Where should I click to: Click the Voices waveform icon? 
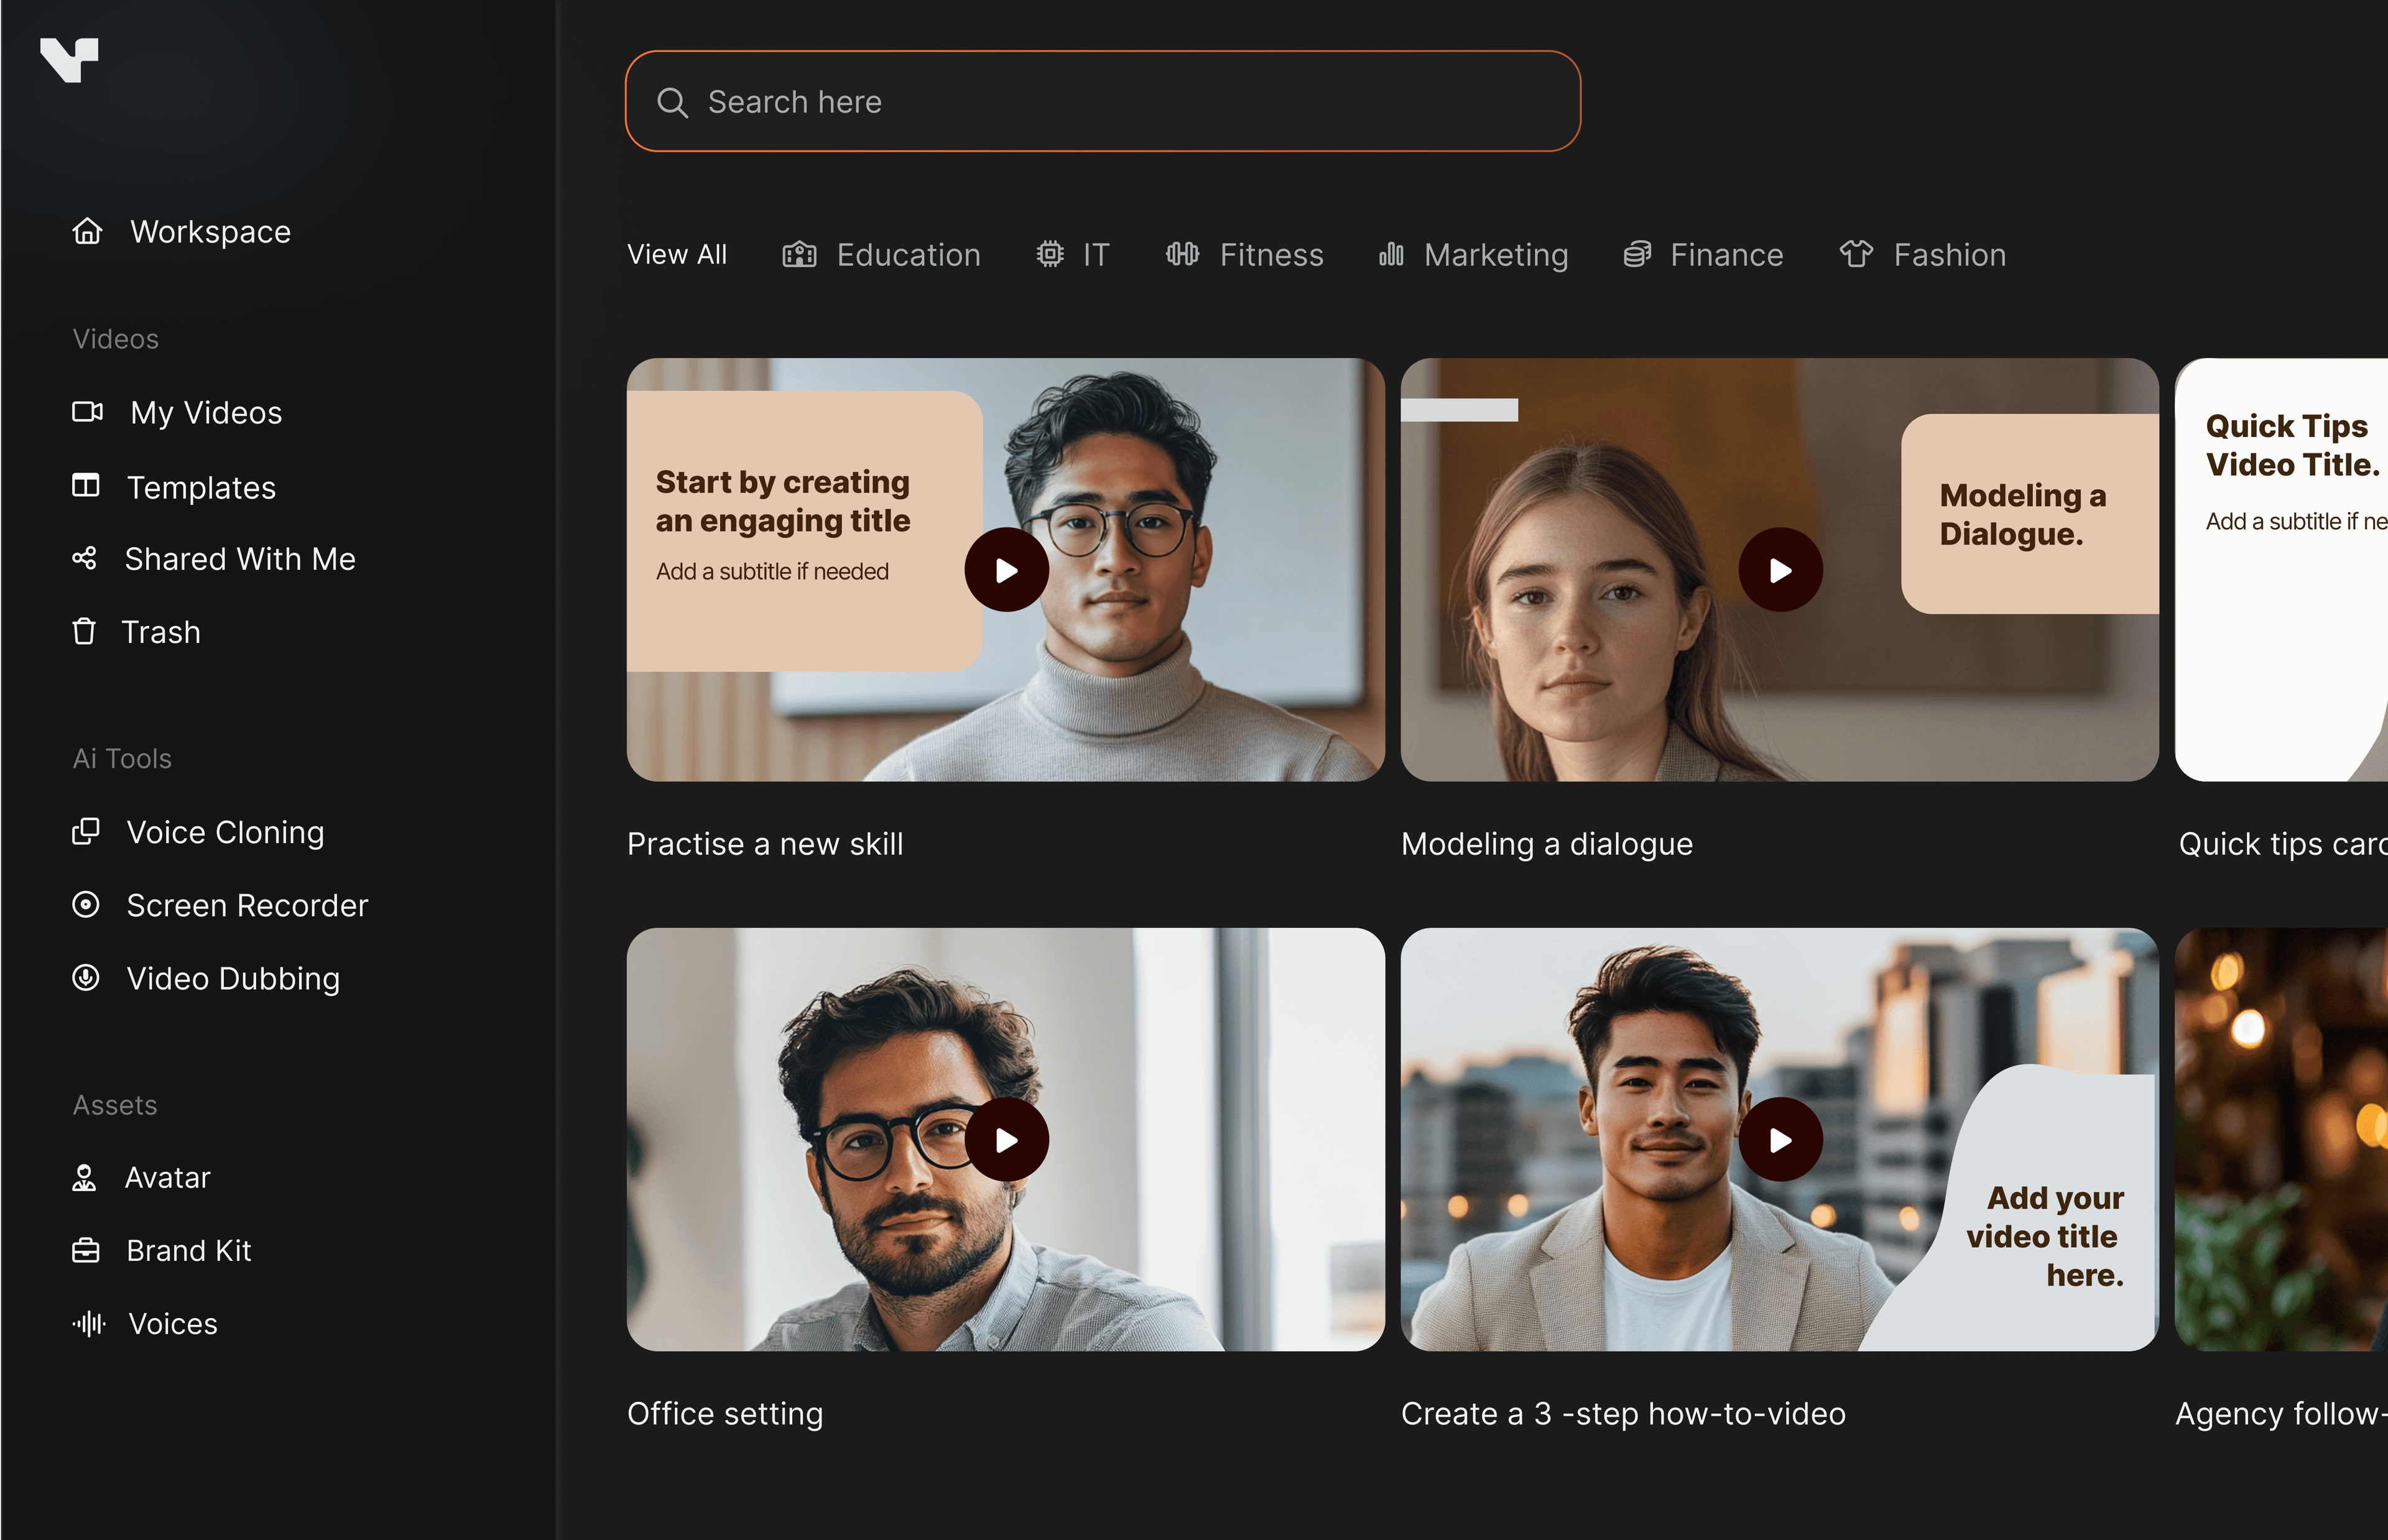click(88, 1323)
